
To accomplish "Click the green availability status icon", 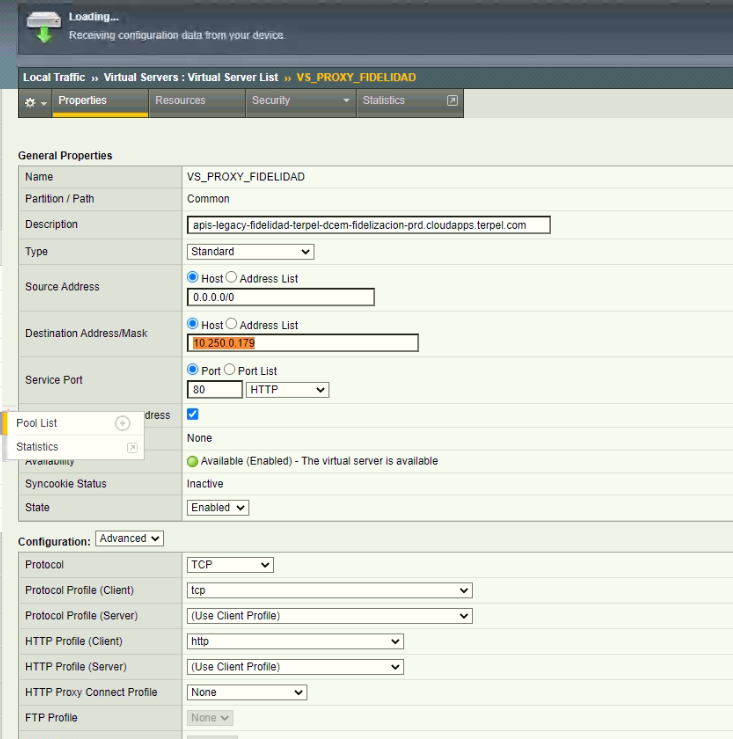I will 193,461.
